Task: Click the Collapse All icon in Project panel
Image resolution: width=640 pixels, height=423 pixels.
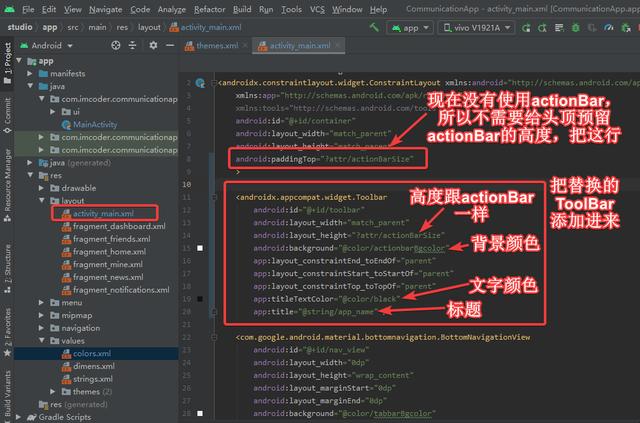Action: [x=132, y=45]
